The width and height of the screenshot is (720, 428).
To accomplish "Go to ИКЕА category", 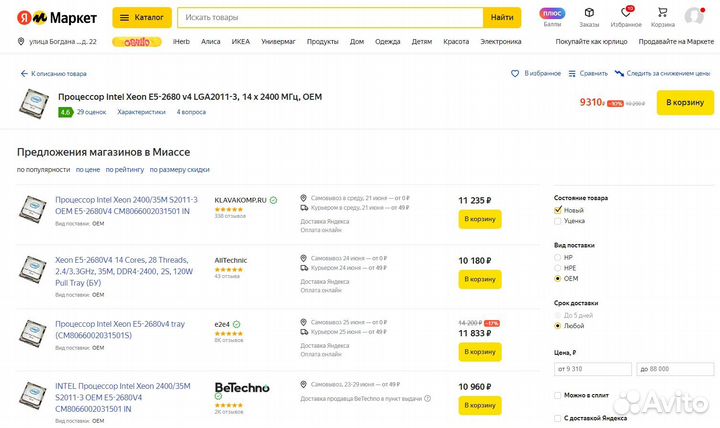I will pyautogui.click(x=241, y=41).
